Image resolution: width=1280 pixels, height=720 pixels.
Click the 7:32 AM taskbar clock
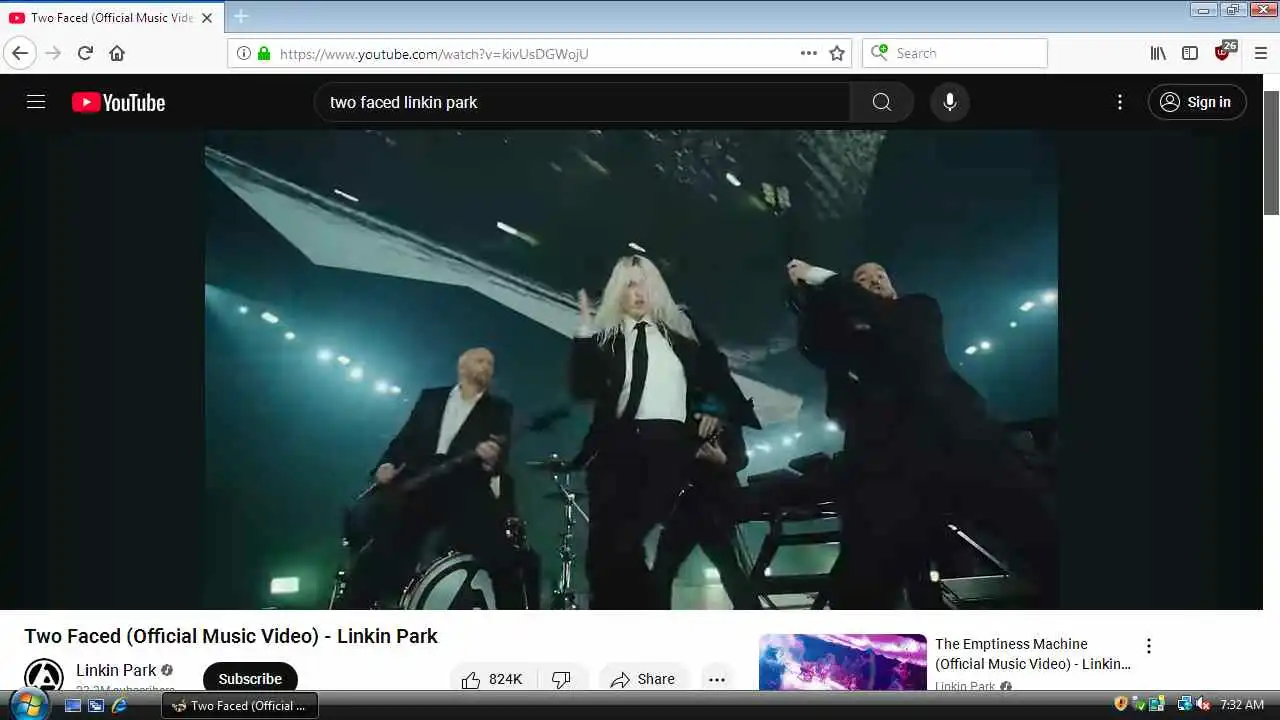pyautogui.click(x=1242, y=705)
